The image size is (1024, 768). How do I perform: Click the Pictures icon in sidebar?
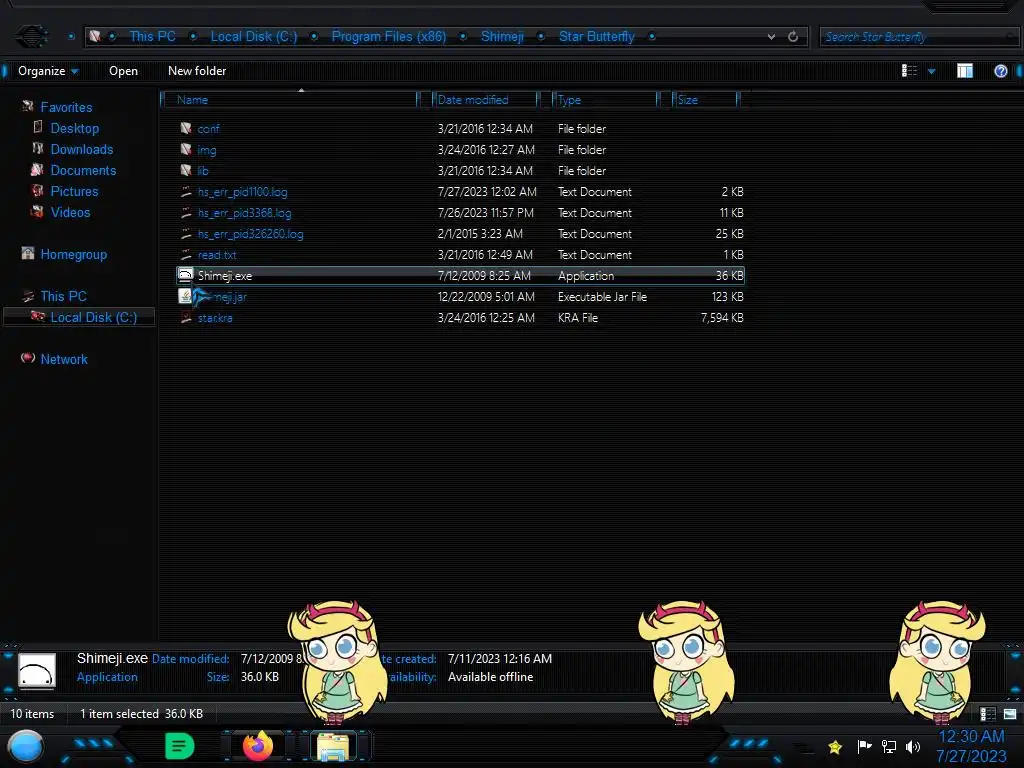37,191
